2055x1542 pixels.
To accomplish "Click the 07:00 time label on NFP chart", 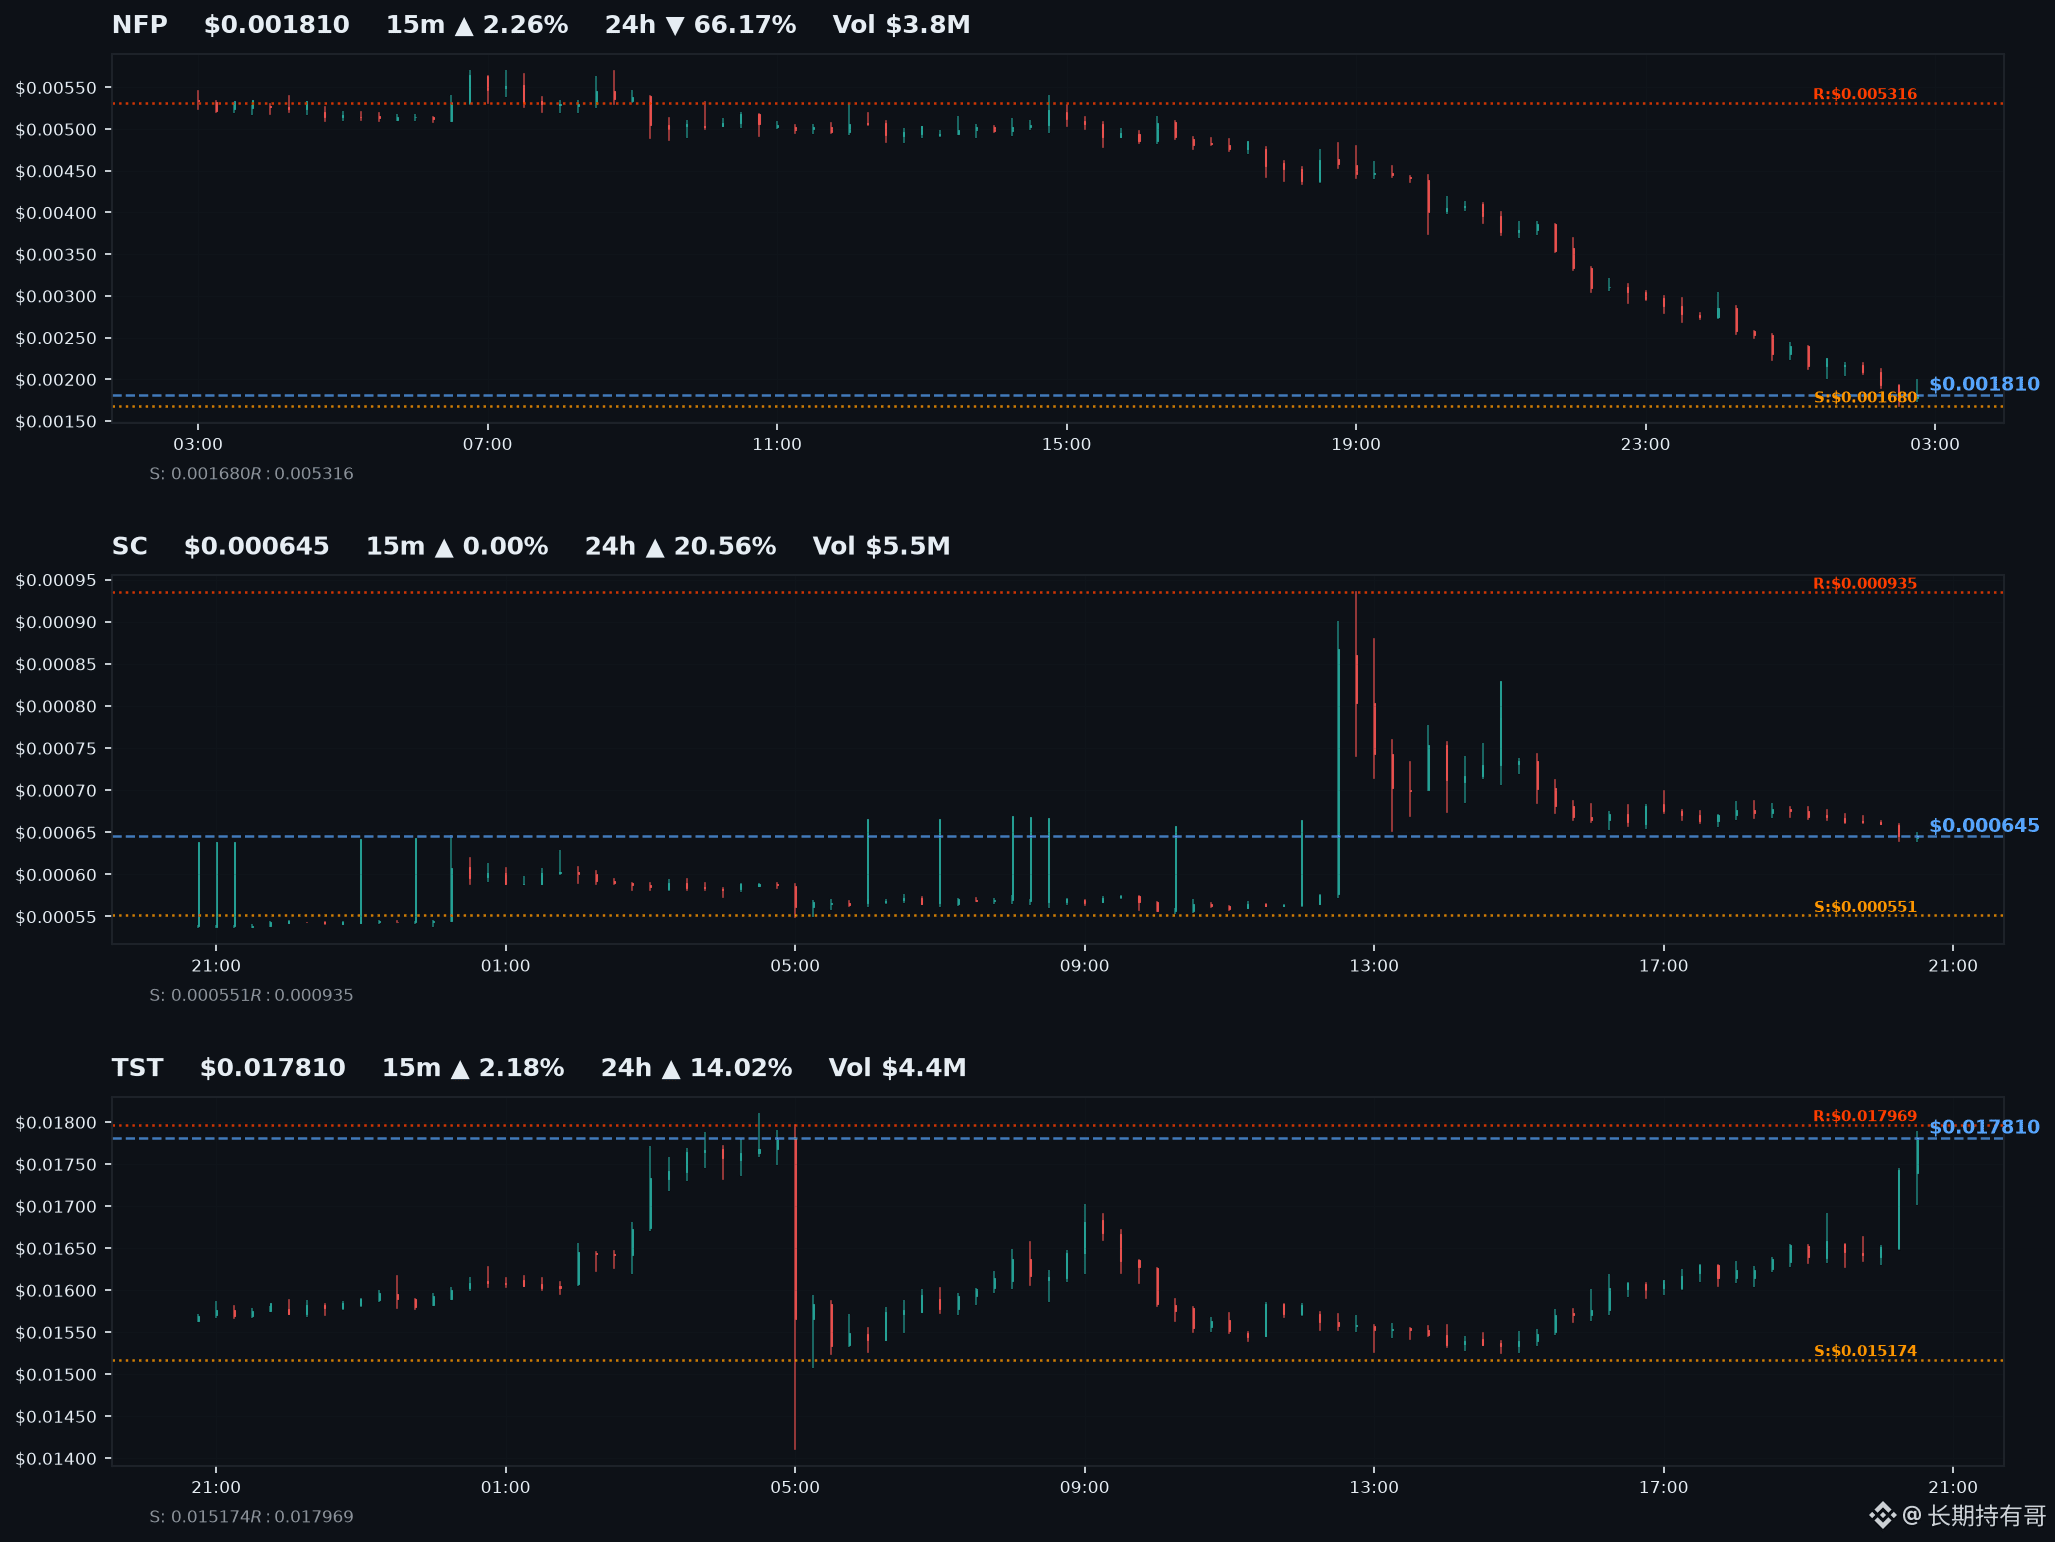I will 487,444.
